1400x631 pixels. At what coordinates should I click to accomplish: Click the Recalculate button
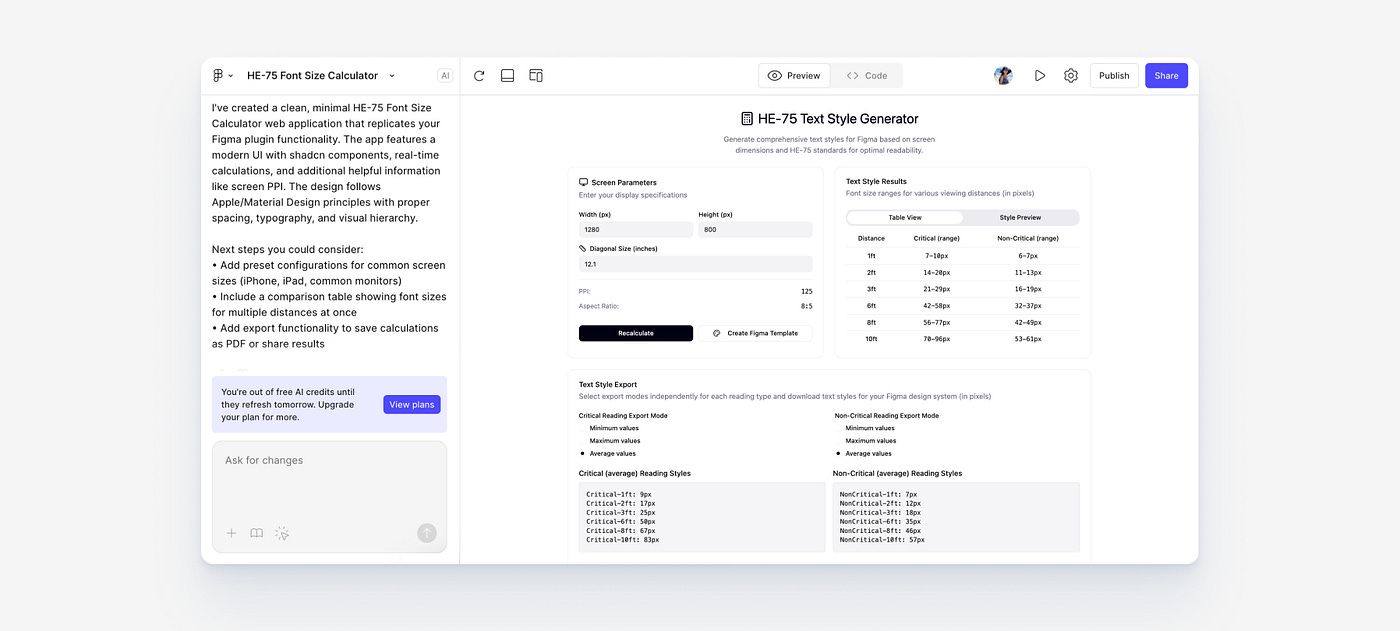point(636,333)
